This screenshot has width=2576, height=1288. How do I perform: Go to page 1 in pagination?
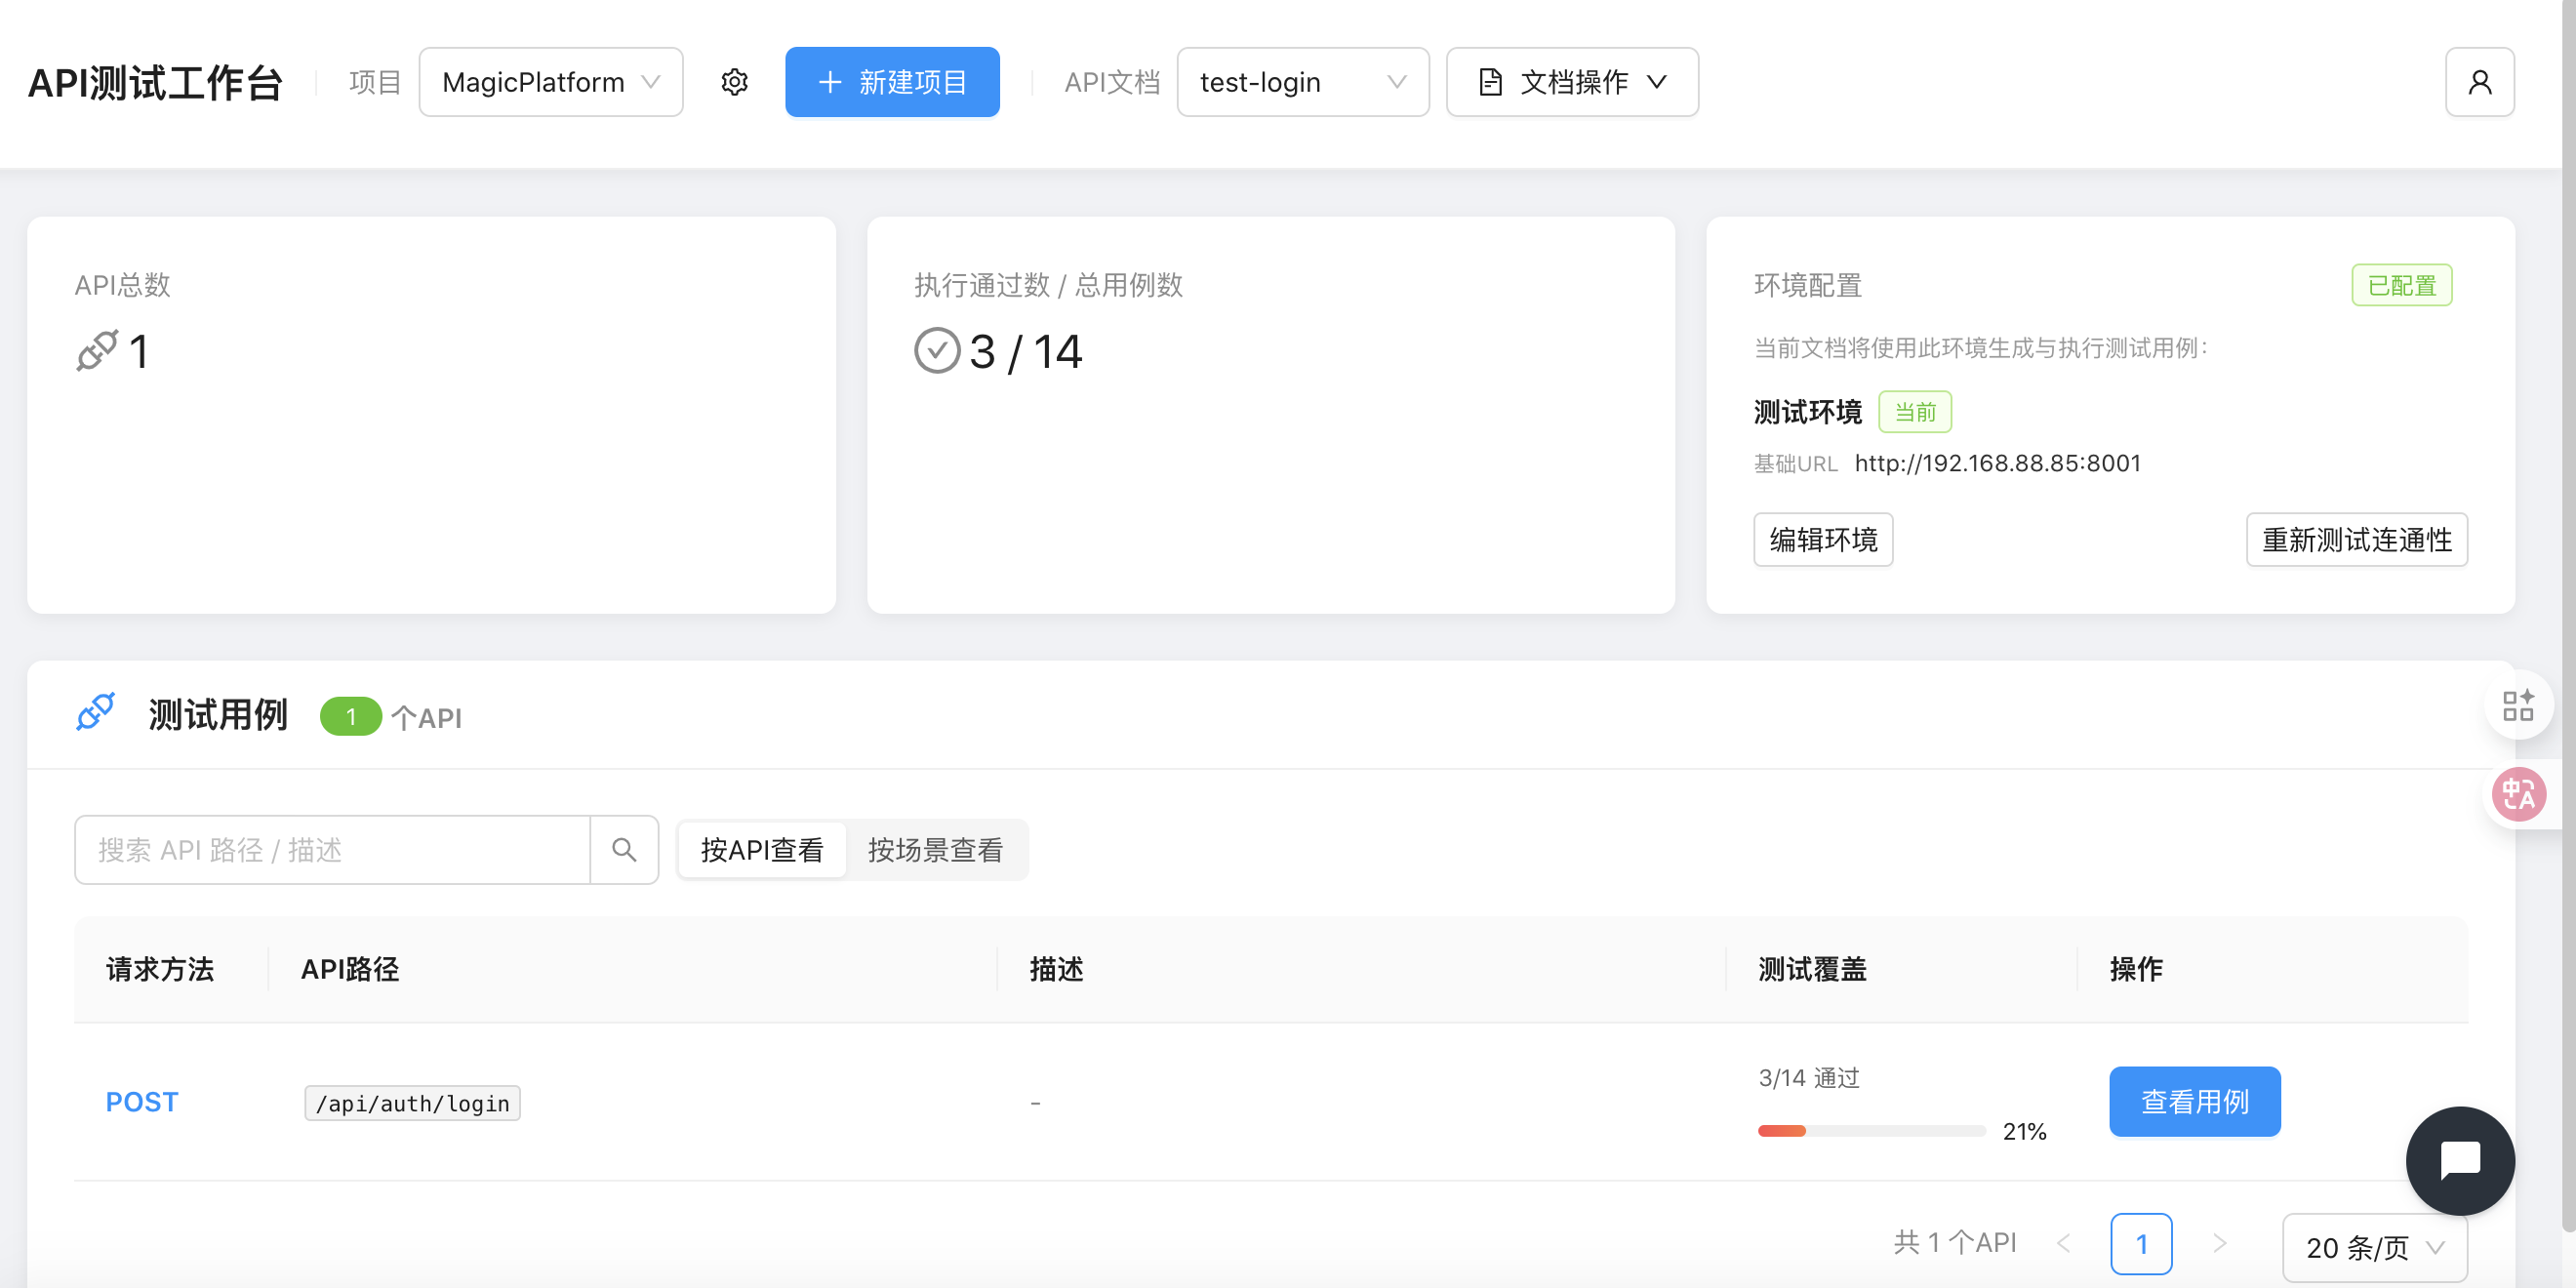pyautogui.click(x=2140, y=1243)
